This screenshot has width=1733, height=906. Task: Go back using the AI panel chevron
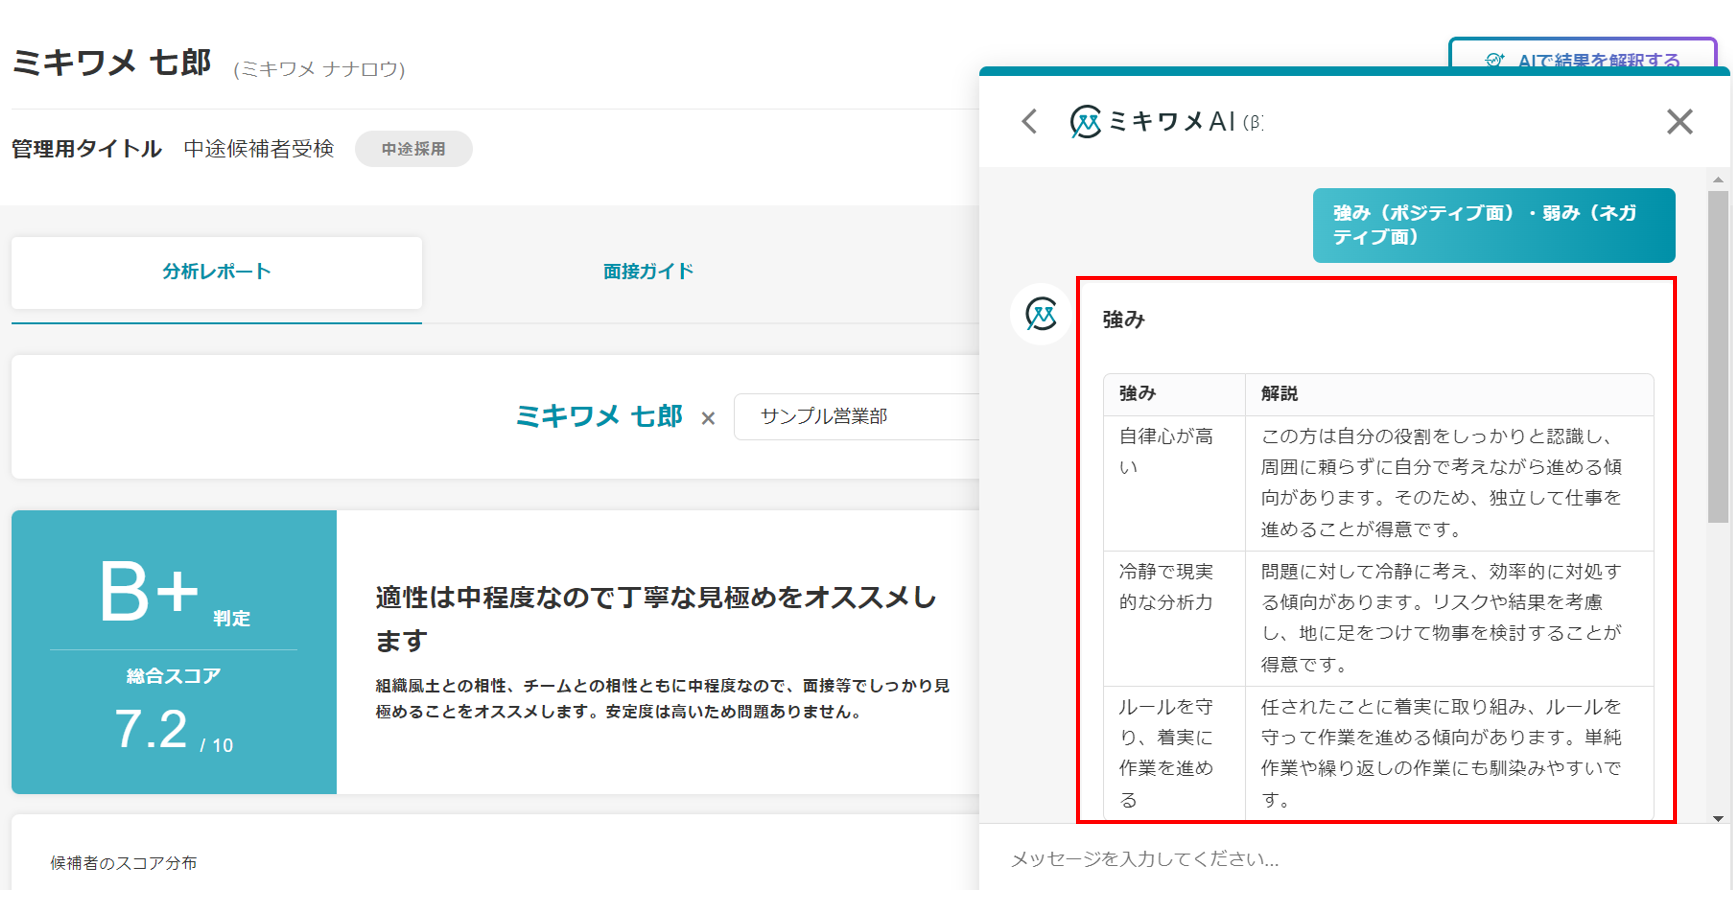coord(1029,122)
